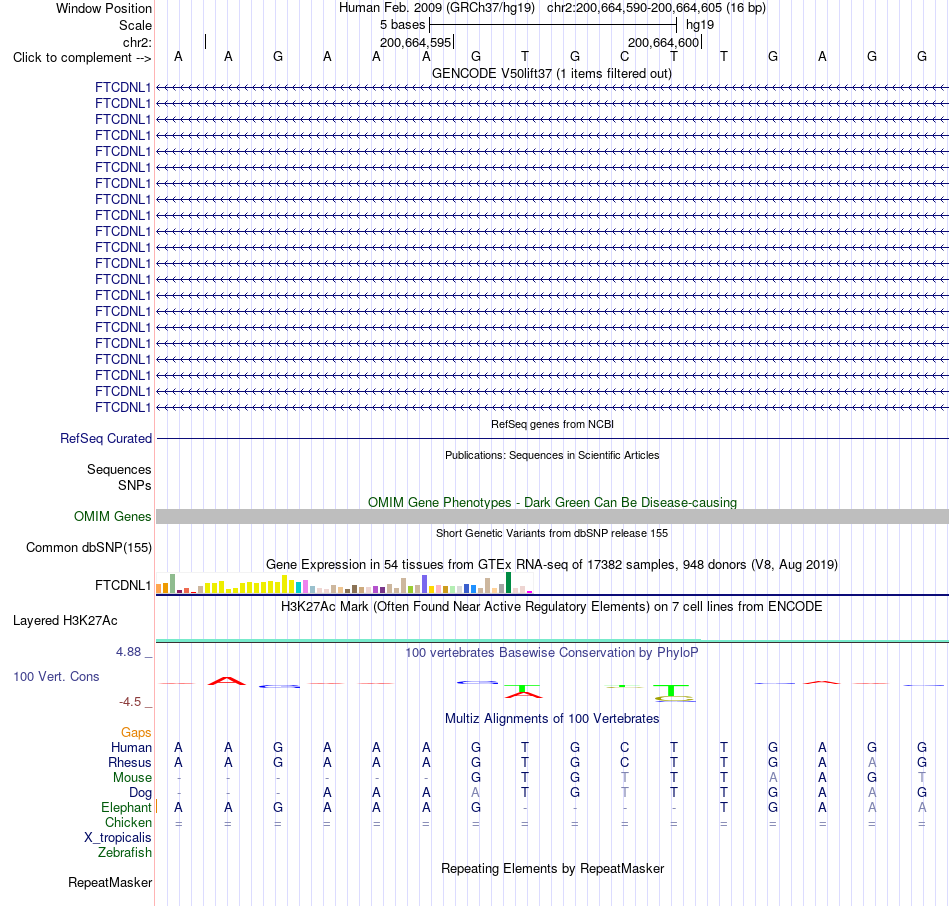Open 'Gene Expression in 54 tissues from GTEx' title

pos(552,564)
